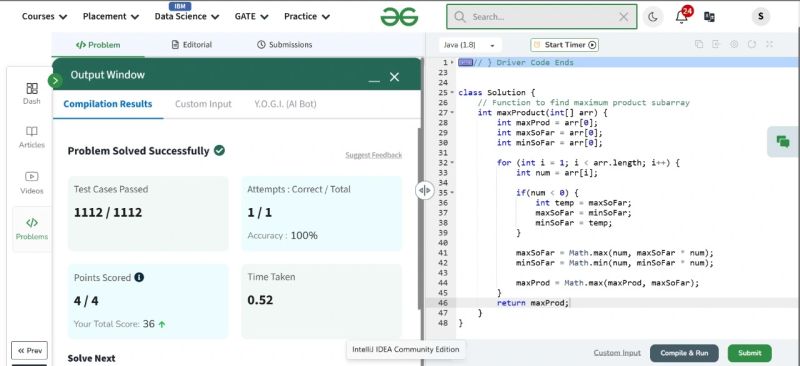Open Videos in the left sidebar
Screen dimensions: 800x366
(x=32, y=183)
